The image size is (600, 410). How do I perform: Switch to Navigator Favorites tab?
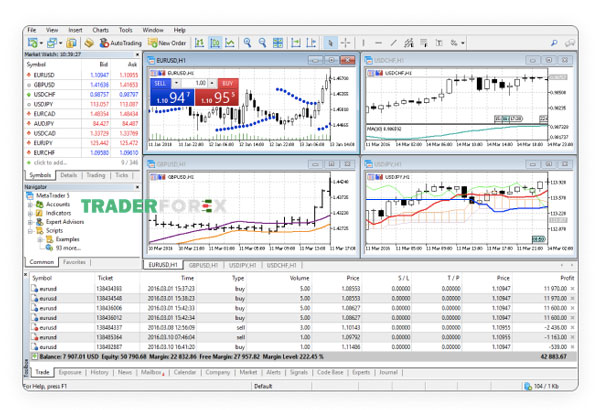pyautogui.click(x=74, y=262)
